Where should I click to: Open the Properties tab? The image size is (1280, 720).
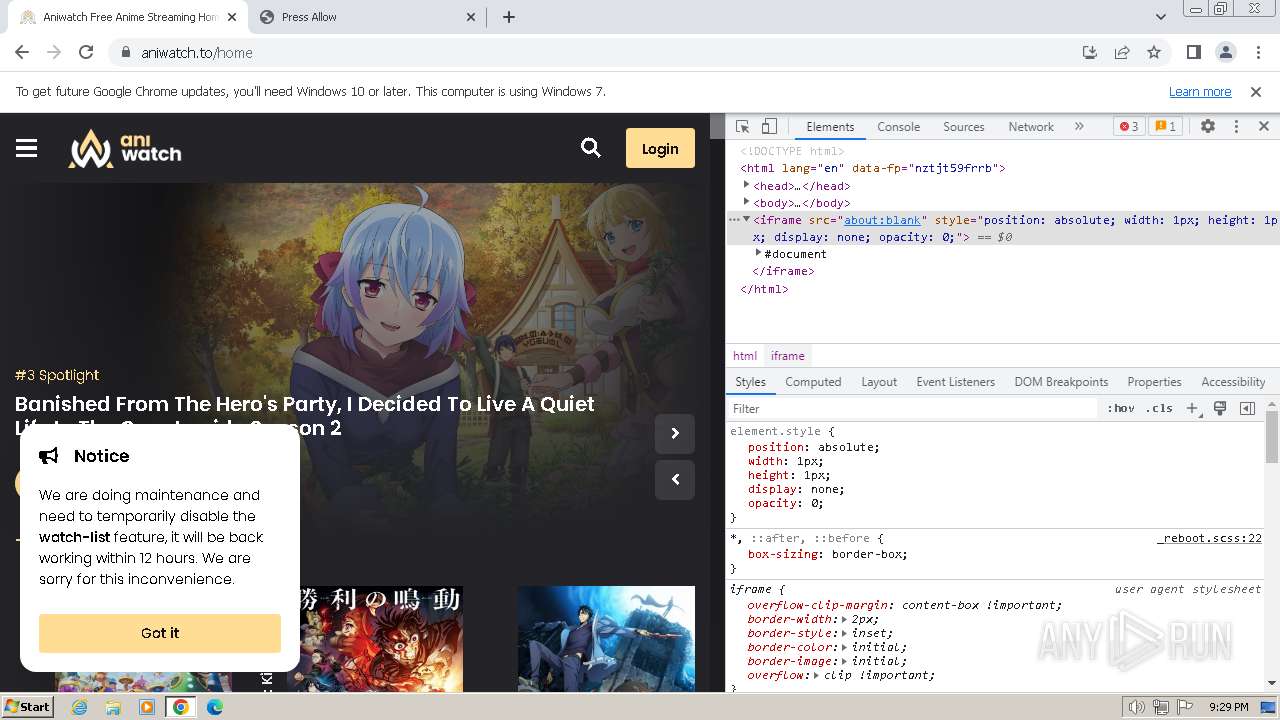click(1154, 382)
